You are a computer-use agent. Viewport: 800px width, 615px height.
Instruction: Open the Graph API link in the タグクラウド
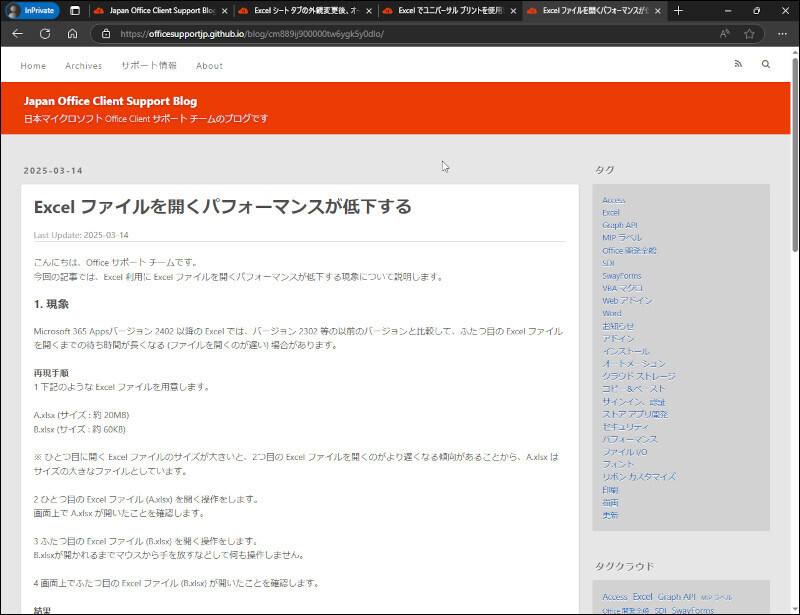(677, 597)
